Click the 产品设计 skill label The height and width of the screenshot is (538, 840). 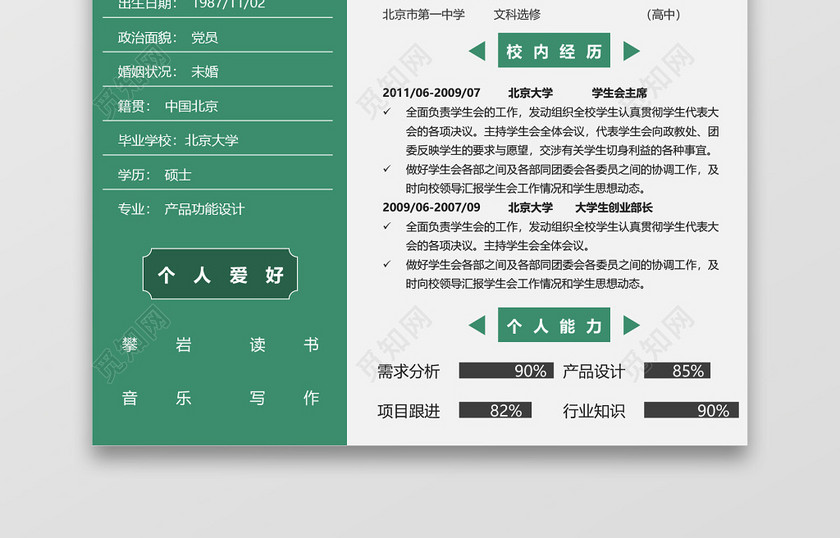pyautogui.click(x=594, y=371)
